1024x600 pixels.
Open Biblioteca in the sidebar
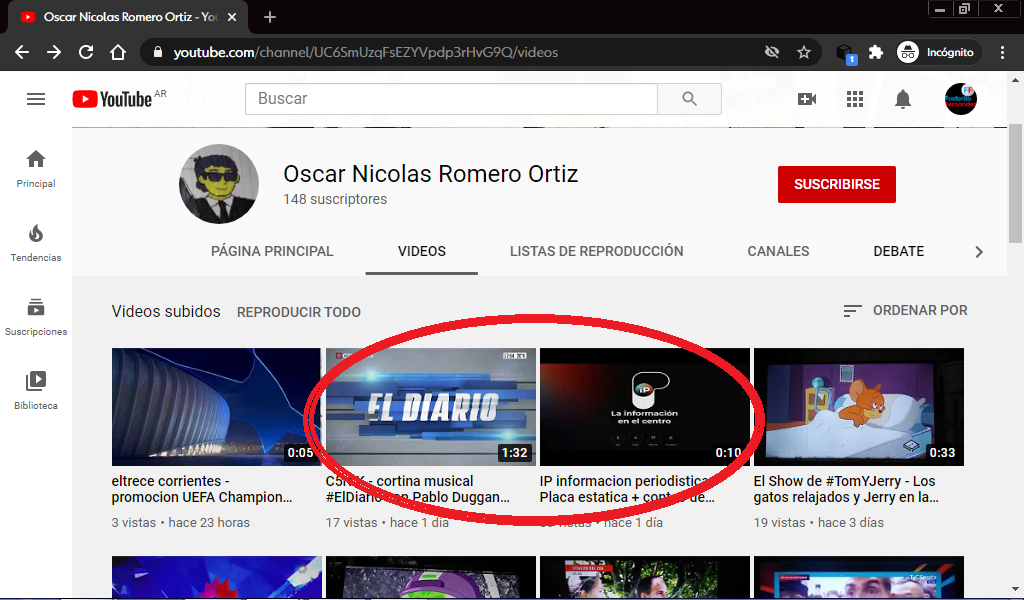point(36,391)
